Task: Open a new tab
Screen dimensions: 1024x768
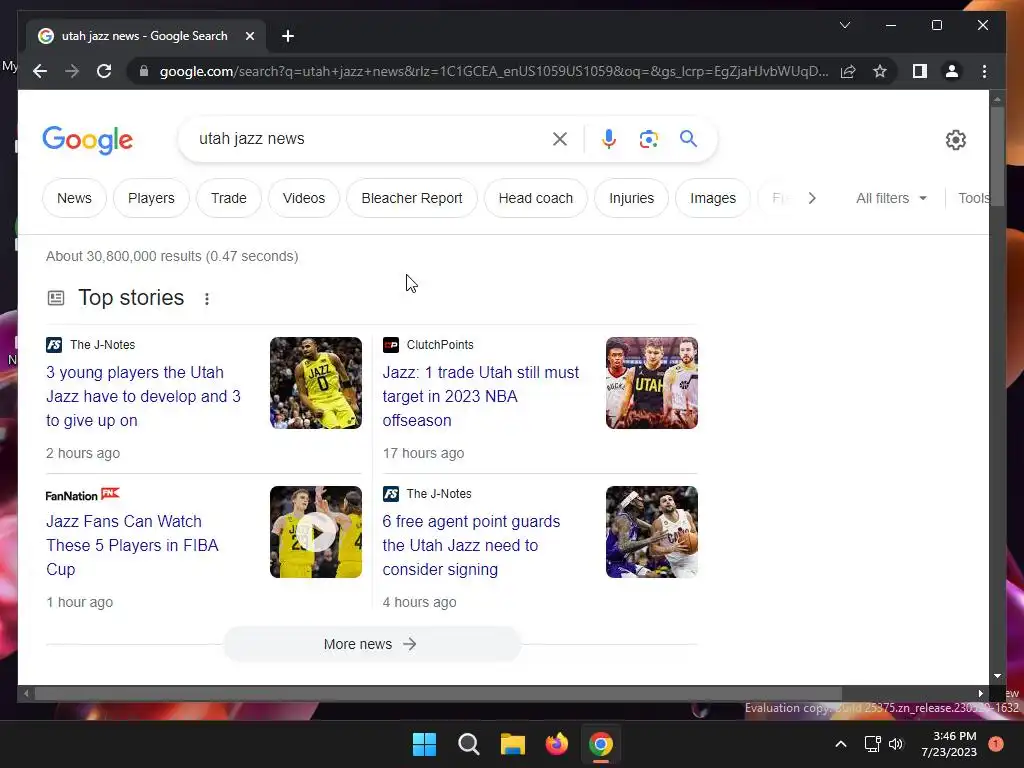Action: tap(287, 36)
